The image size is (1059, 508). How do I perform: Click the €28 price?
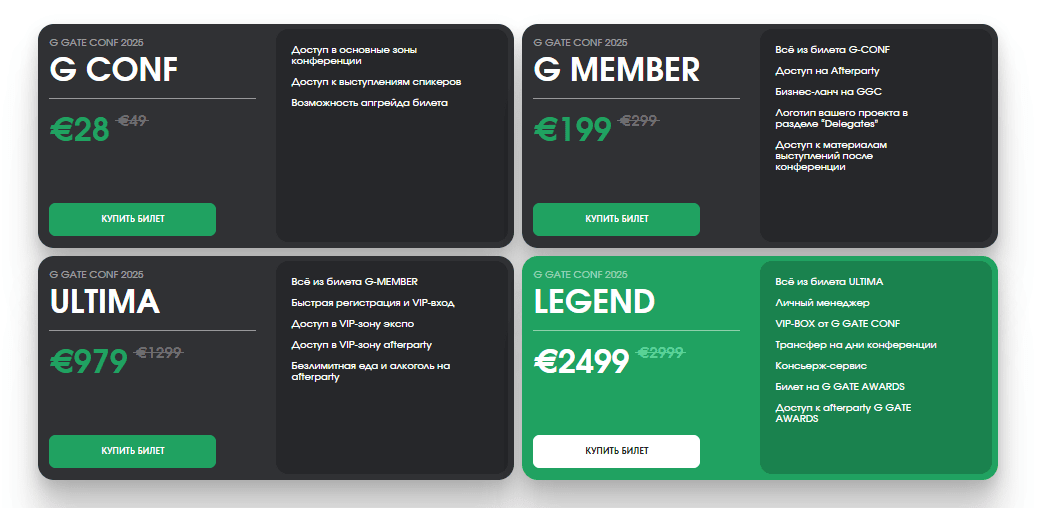[80, 130]
